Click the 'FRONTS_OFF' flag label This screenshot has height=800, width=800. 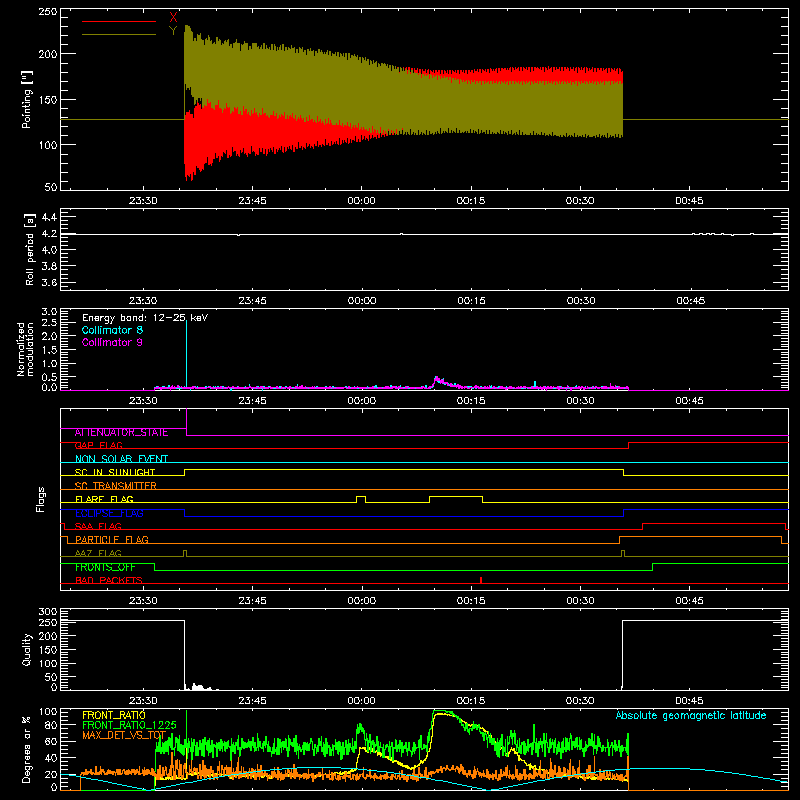[105, 567]
